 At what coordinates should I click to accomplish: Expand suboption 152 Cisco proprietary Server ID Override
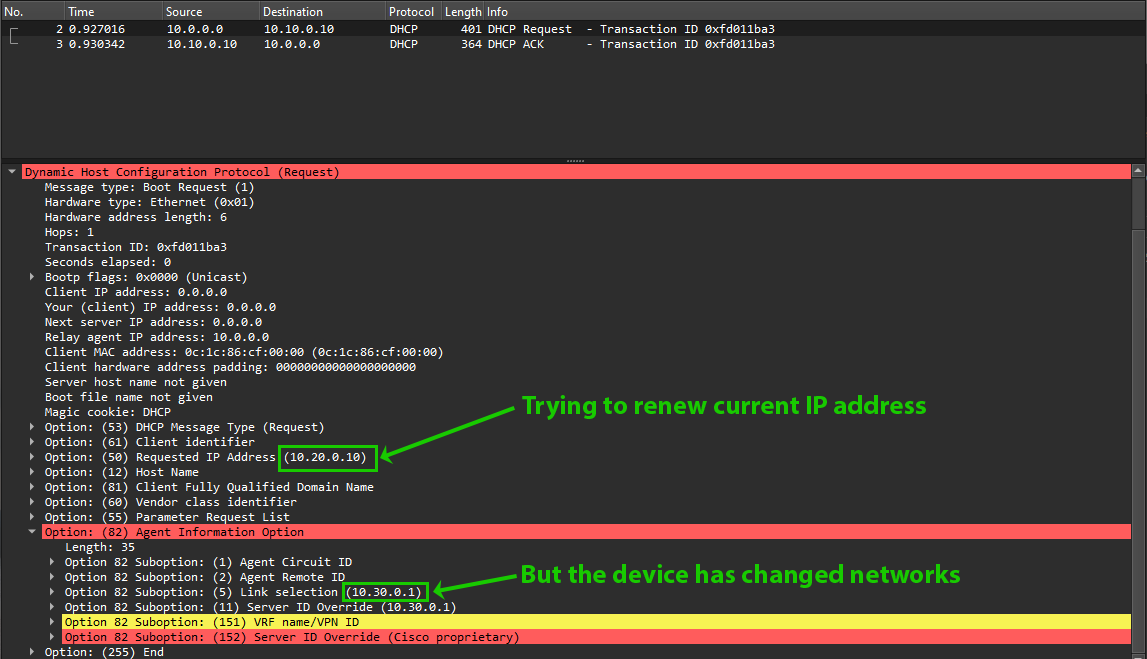tap(52, 637)
